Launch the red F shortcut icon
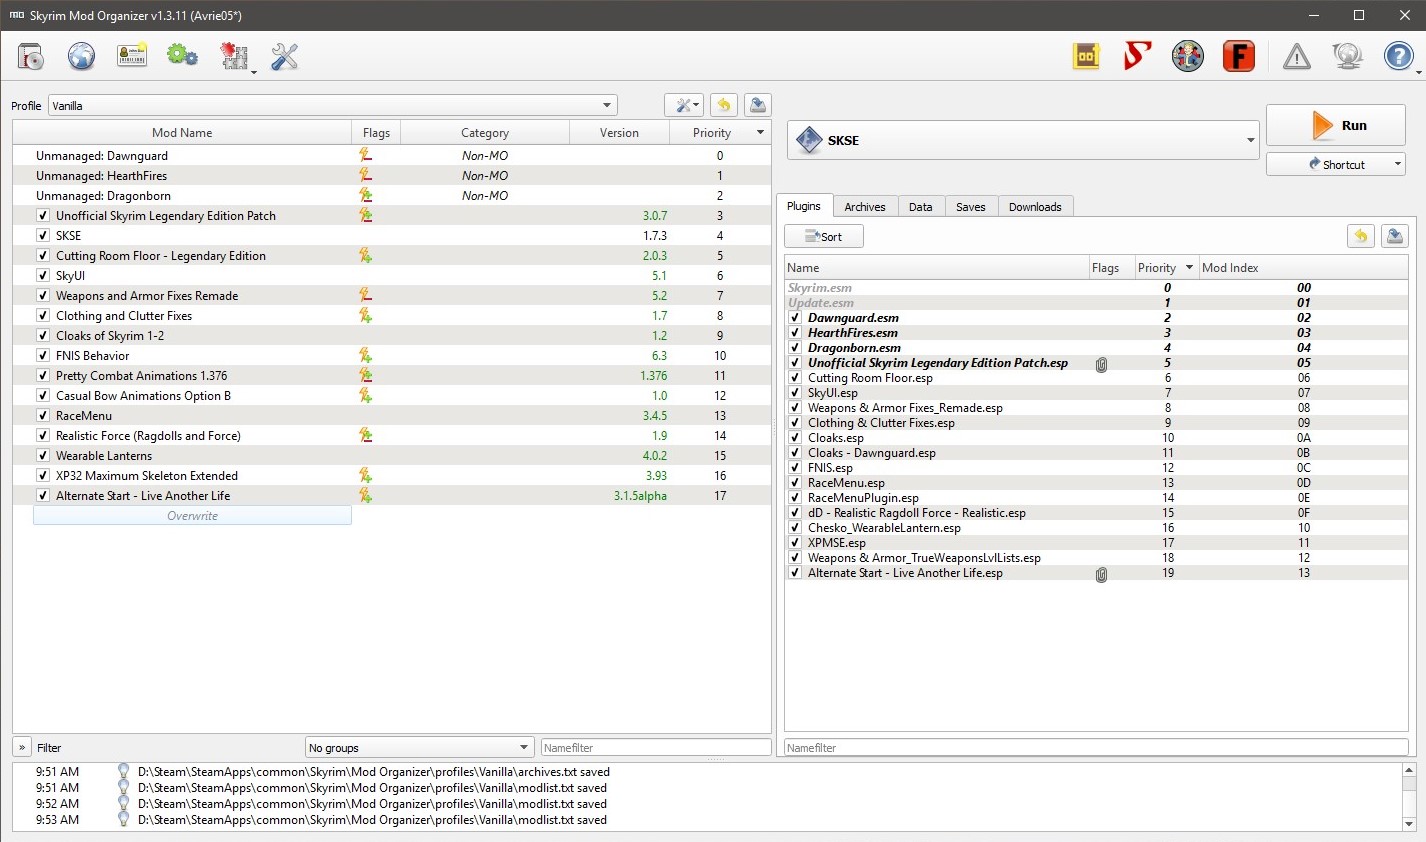 point(1239,57)
